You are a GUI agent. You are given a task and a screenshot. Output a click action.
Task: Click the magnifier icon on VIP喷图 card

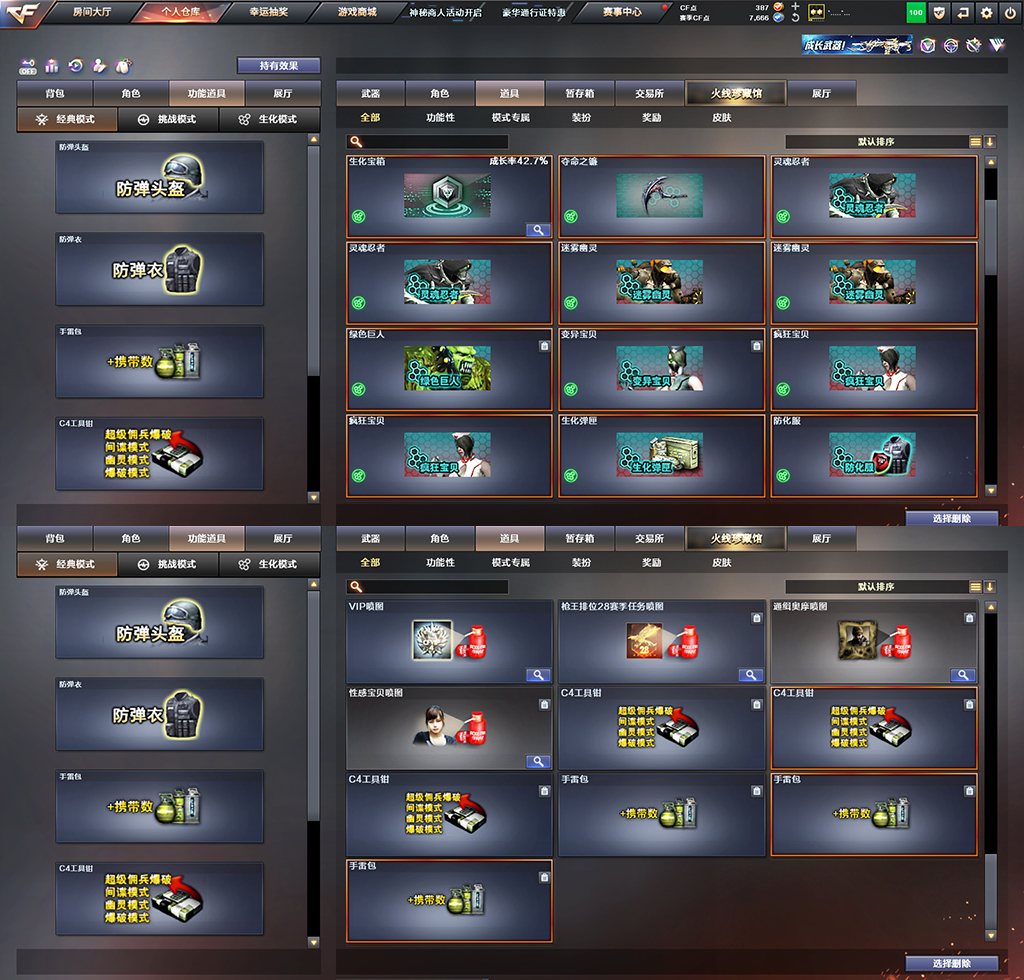(x=538, y=675)
